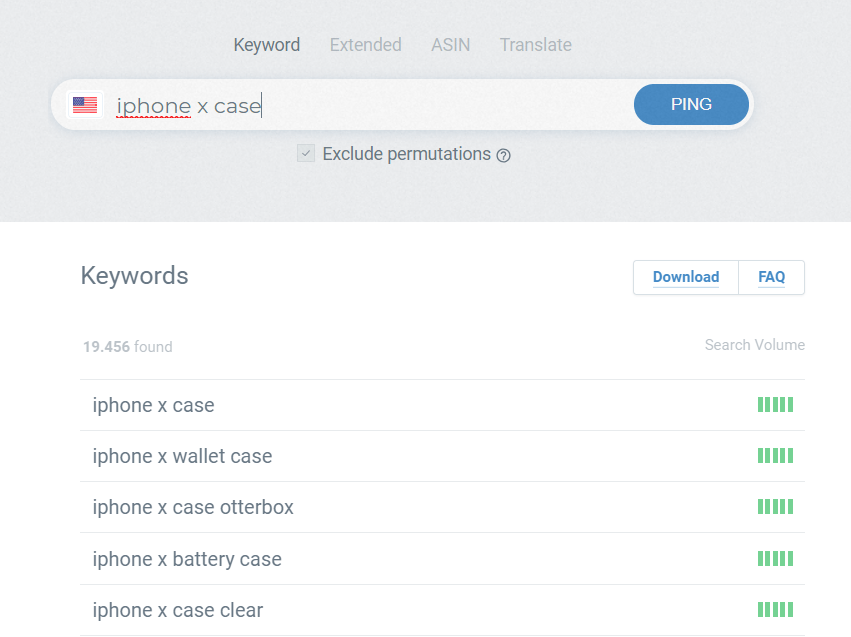Click search volume bars for iphone x case
851x637 pixels.
click(x=775, y=405)
